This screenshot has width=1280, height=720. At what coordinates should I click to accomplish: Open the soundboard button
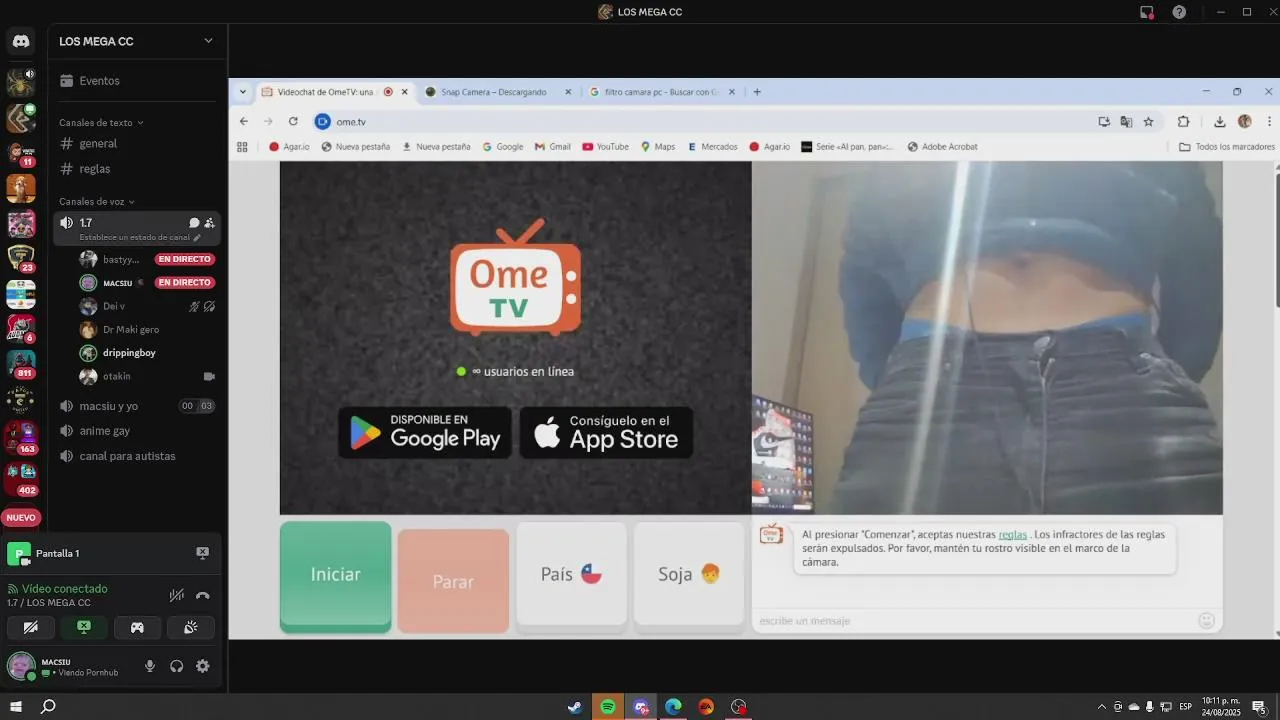[x=190, y=627]
